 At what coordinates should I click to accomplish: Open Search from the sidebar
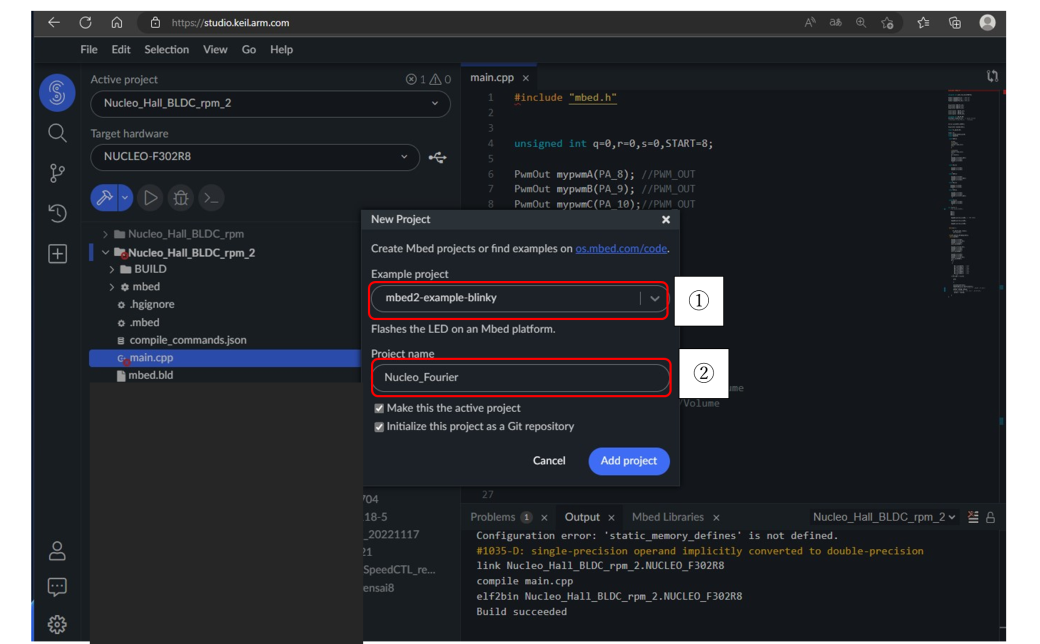(57, 131)
